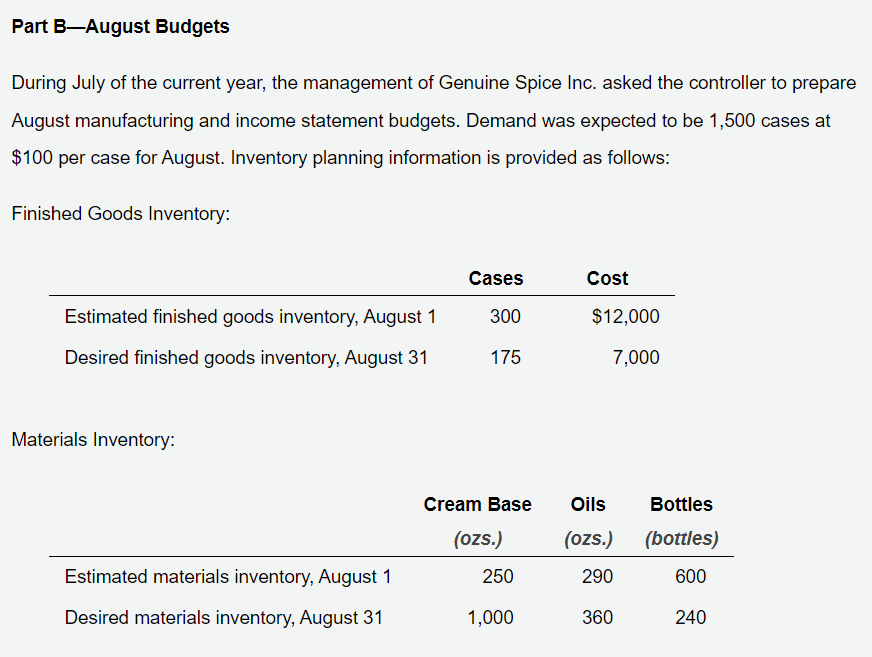872x657 pixels.
Task: Click 'Estimated finished goods inventory, August 1' row label
Action: (250, 317)
